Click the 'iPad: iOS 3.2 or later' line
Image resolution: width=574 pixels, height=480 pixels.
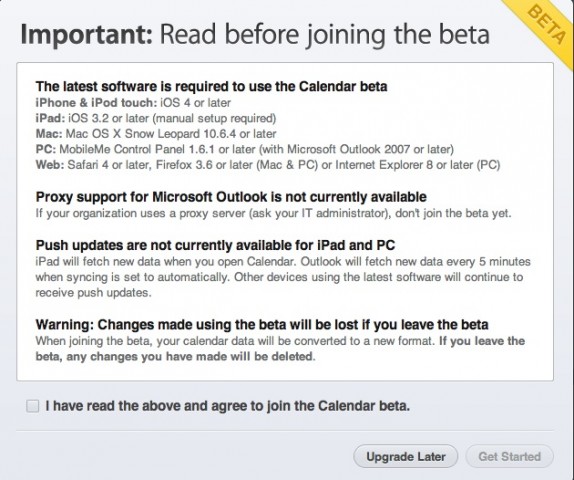coord(156,118)
